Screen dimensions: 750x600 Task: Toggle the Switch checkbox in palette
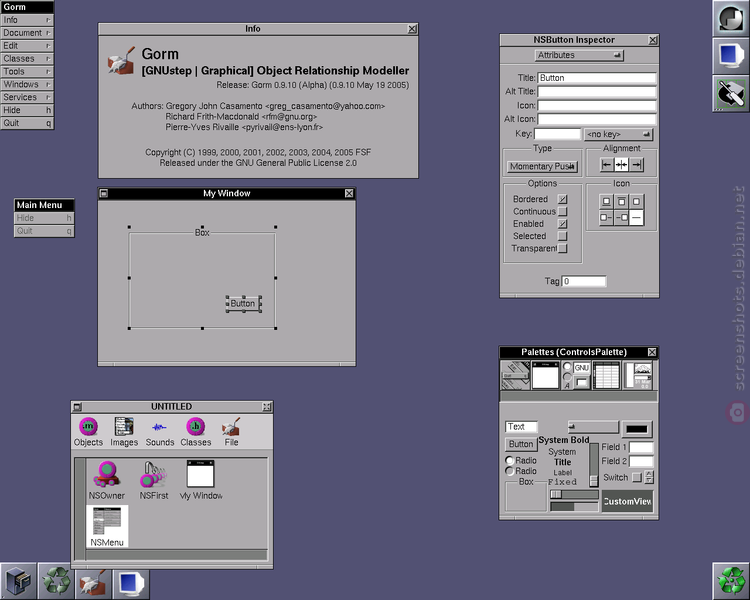coord(637,478)
